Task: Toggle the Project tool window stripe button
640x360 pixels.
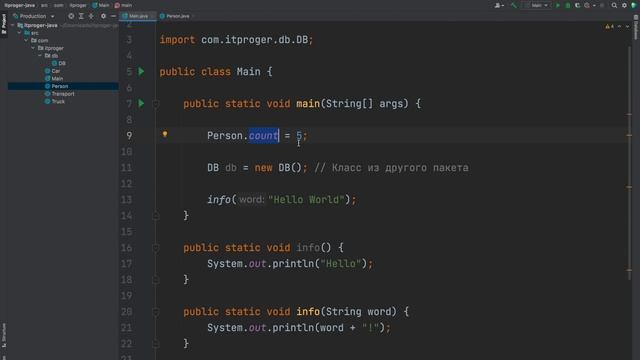Action: pyautogui.click(x=4, y=25)
